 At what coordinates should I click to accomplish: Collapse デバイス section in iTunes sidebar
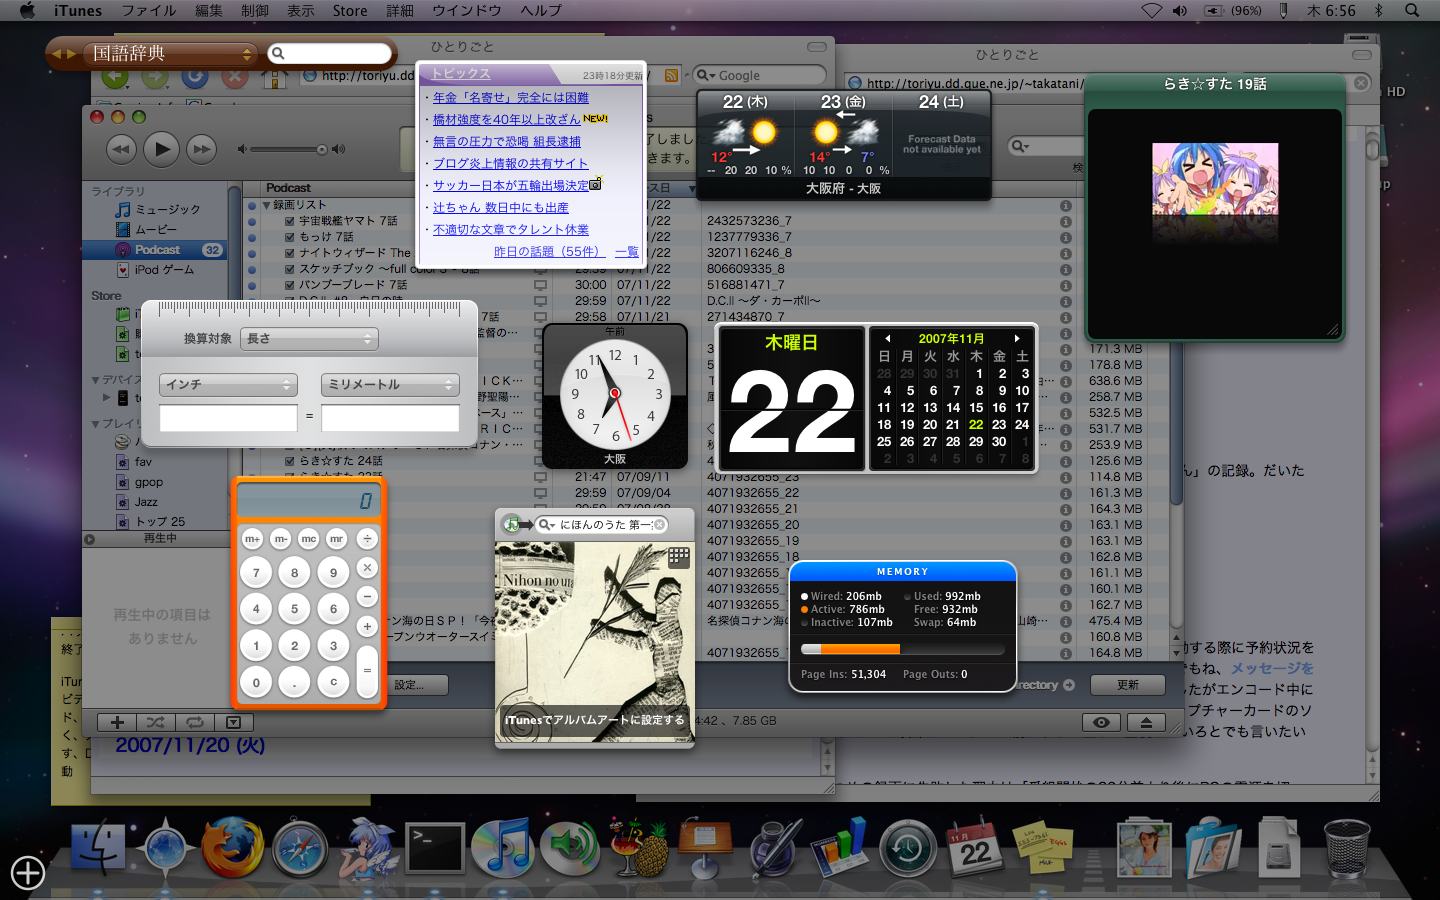(96, 380)
